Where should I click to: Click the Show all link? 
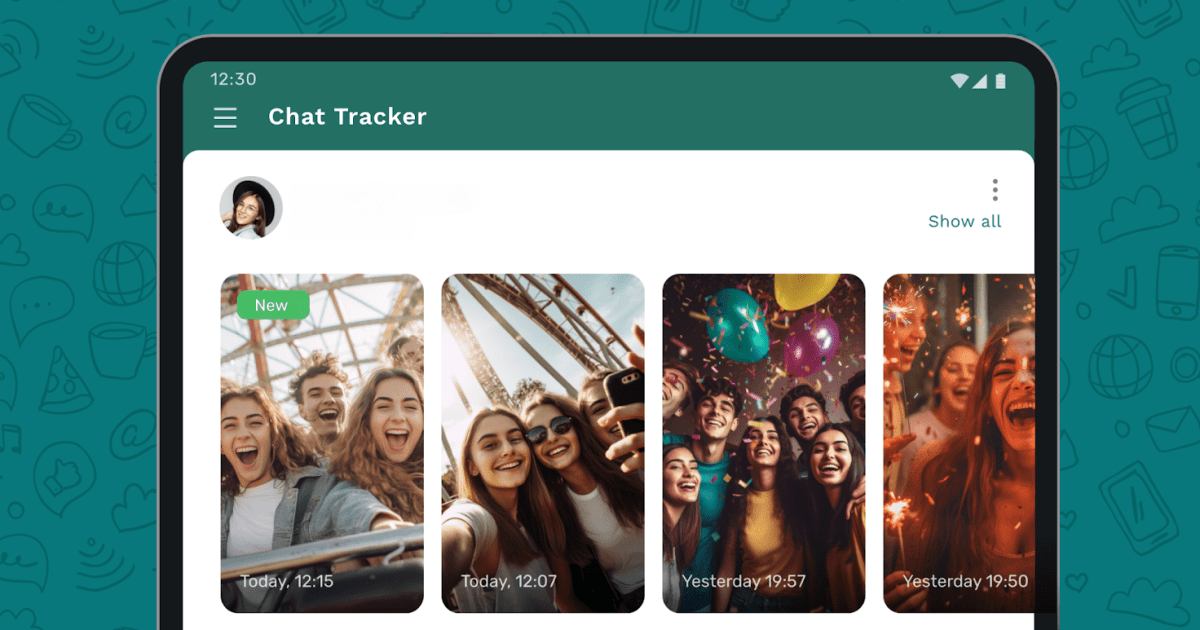point(964,221)
